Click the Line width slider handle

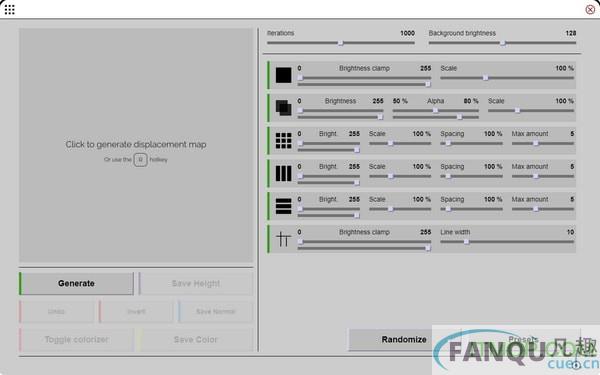pyautogui.click(x=466, y=241)
